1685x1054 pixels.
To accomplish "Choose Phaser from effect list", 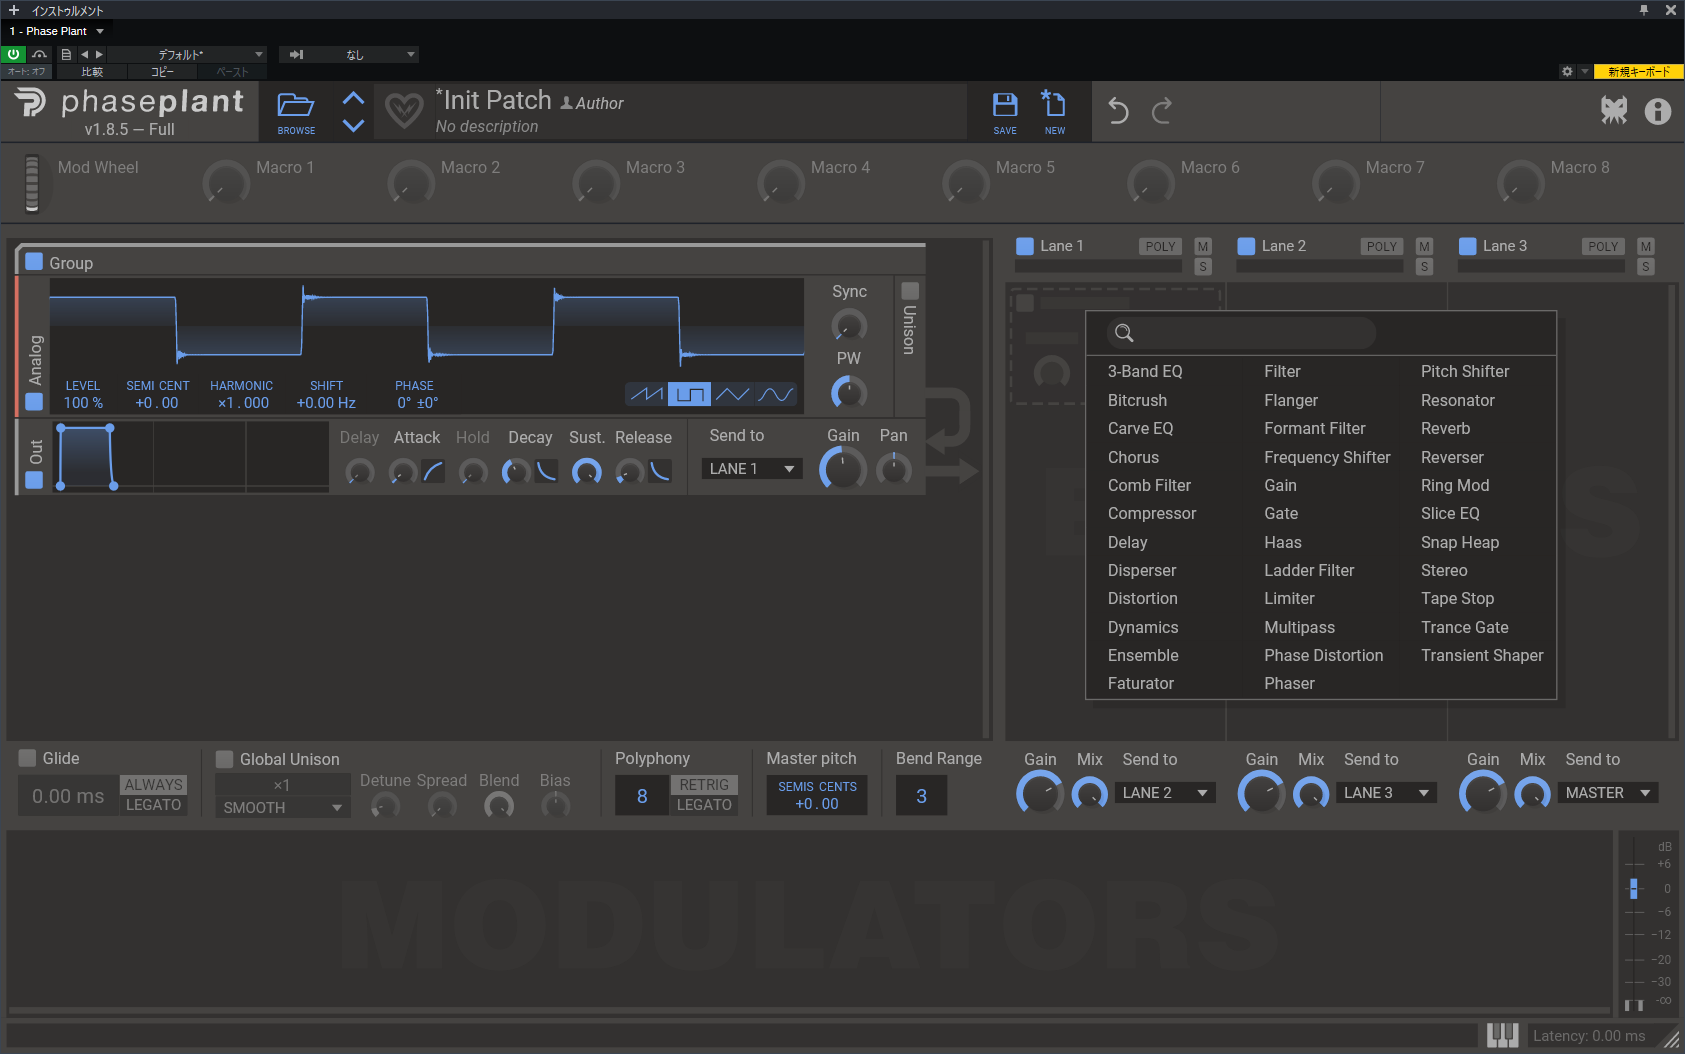I will click(x=1289, y=683).
